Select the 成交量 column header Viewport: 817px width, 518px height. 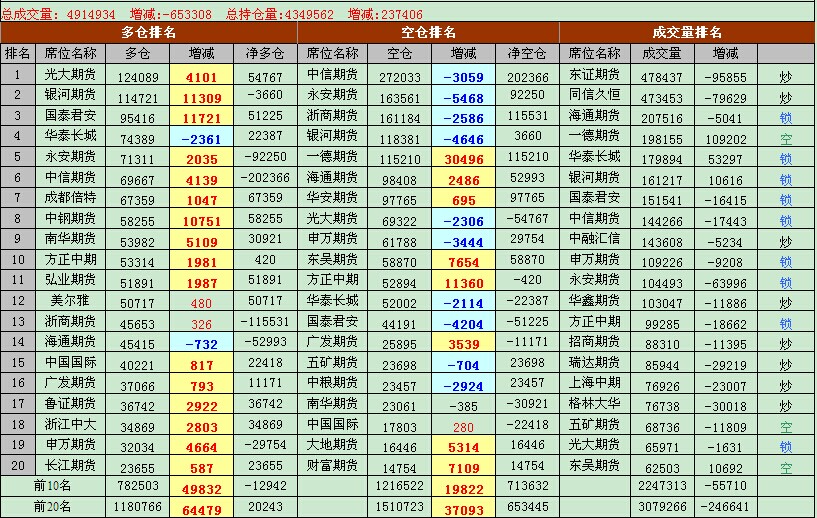662,53
